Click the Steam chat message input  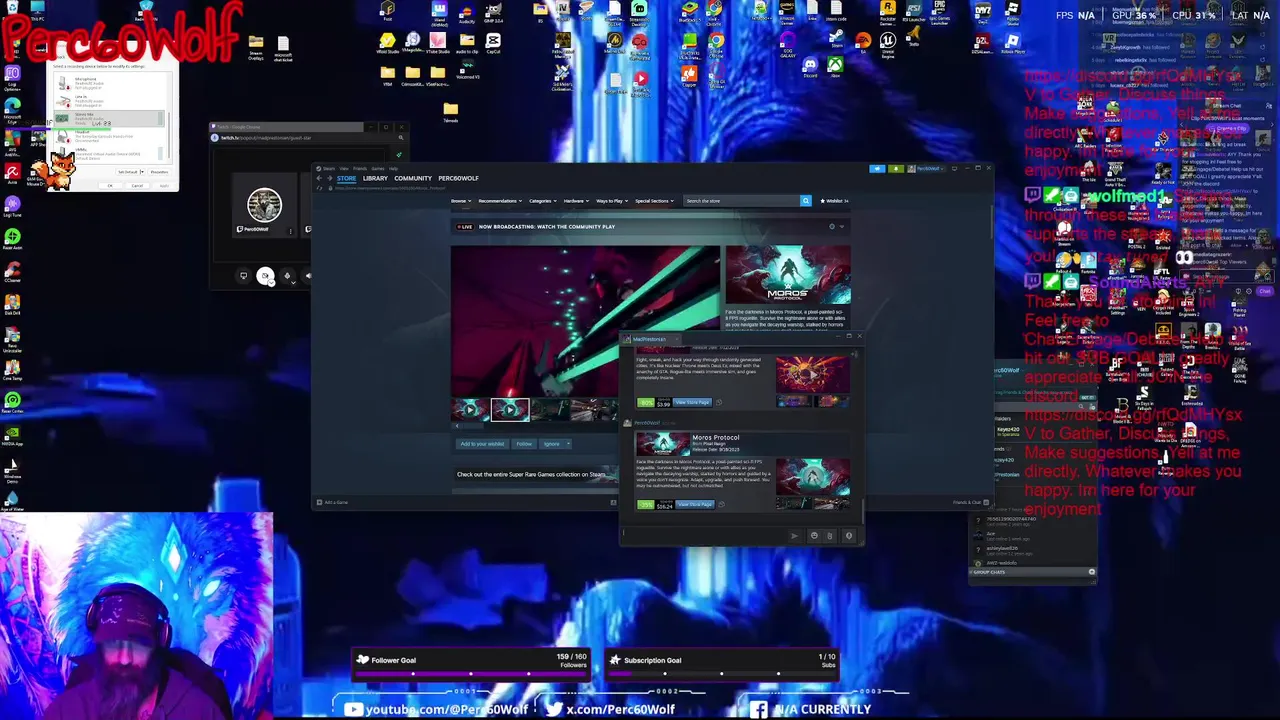pyautogui.click(x=704, y=535)
